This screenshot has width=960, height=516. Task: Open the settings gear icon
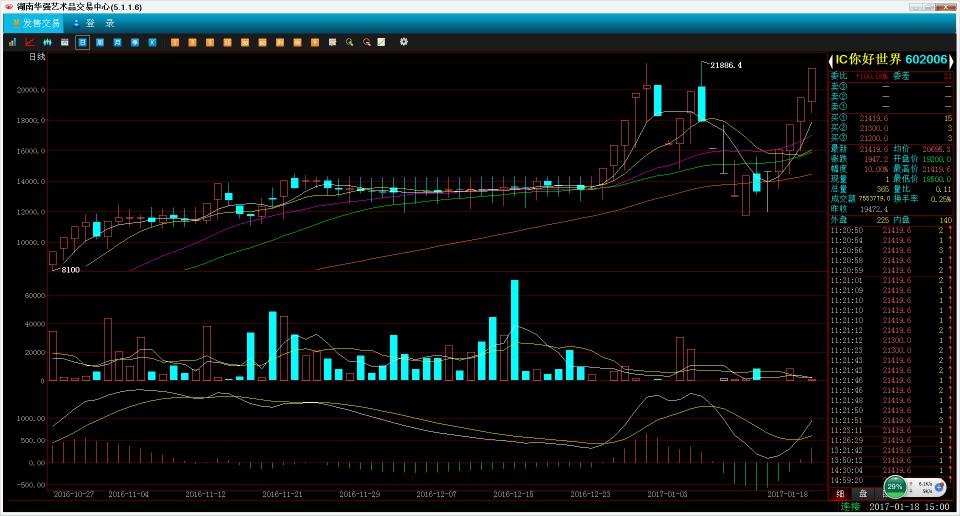(403, 42)
